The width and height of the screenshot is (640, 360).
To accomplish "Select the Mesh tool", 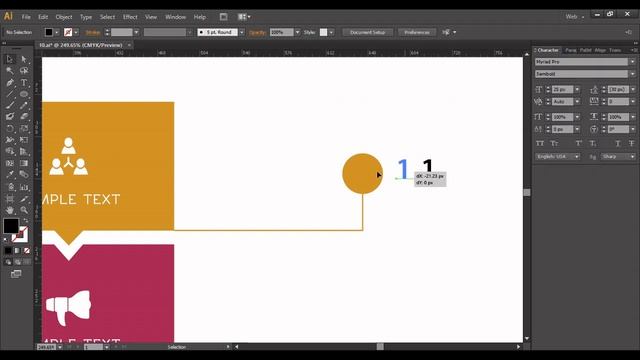I will pyautogui.click(x=9, y=163).
